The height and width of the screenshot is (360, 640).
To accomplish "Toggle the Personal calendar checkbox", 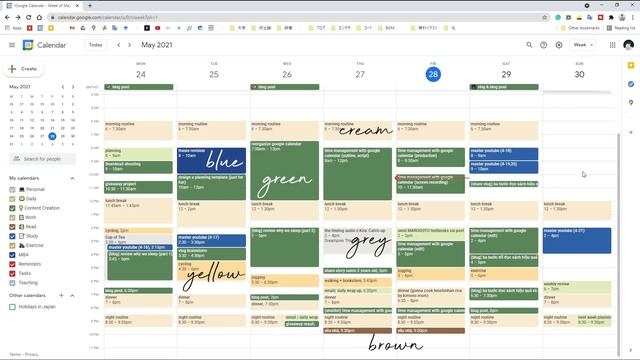I will click(x=12, y=189).
